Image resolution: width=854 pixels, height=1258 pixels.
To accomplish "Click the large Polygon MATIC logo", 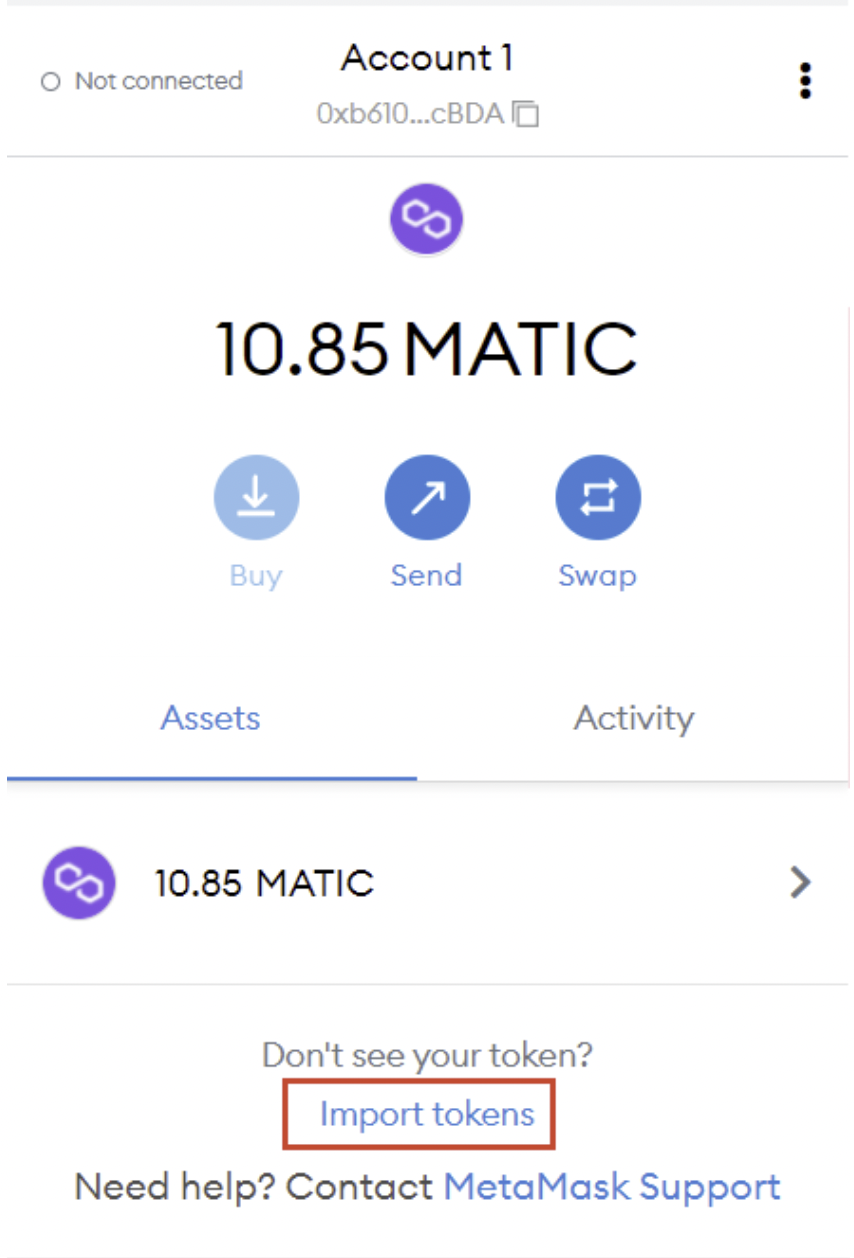I will (x=427, y=219).
